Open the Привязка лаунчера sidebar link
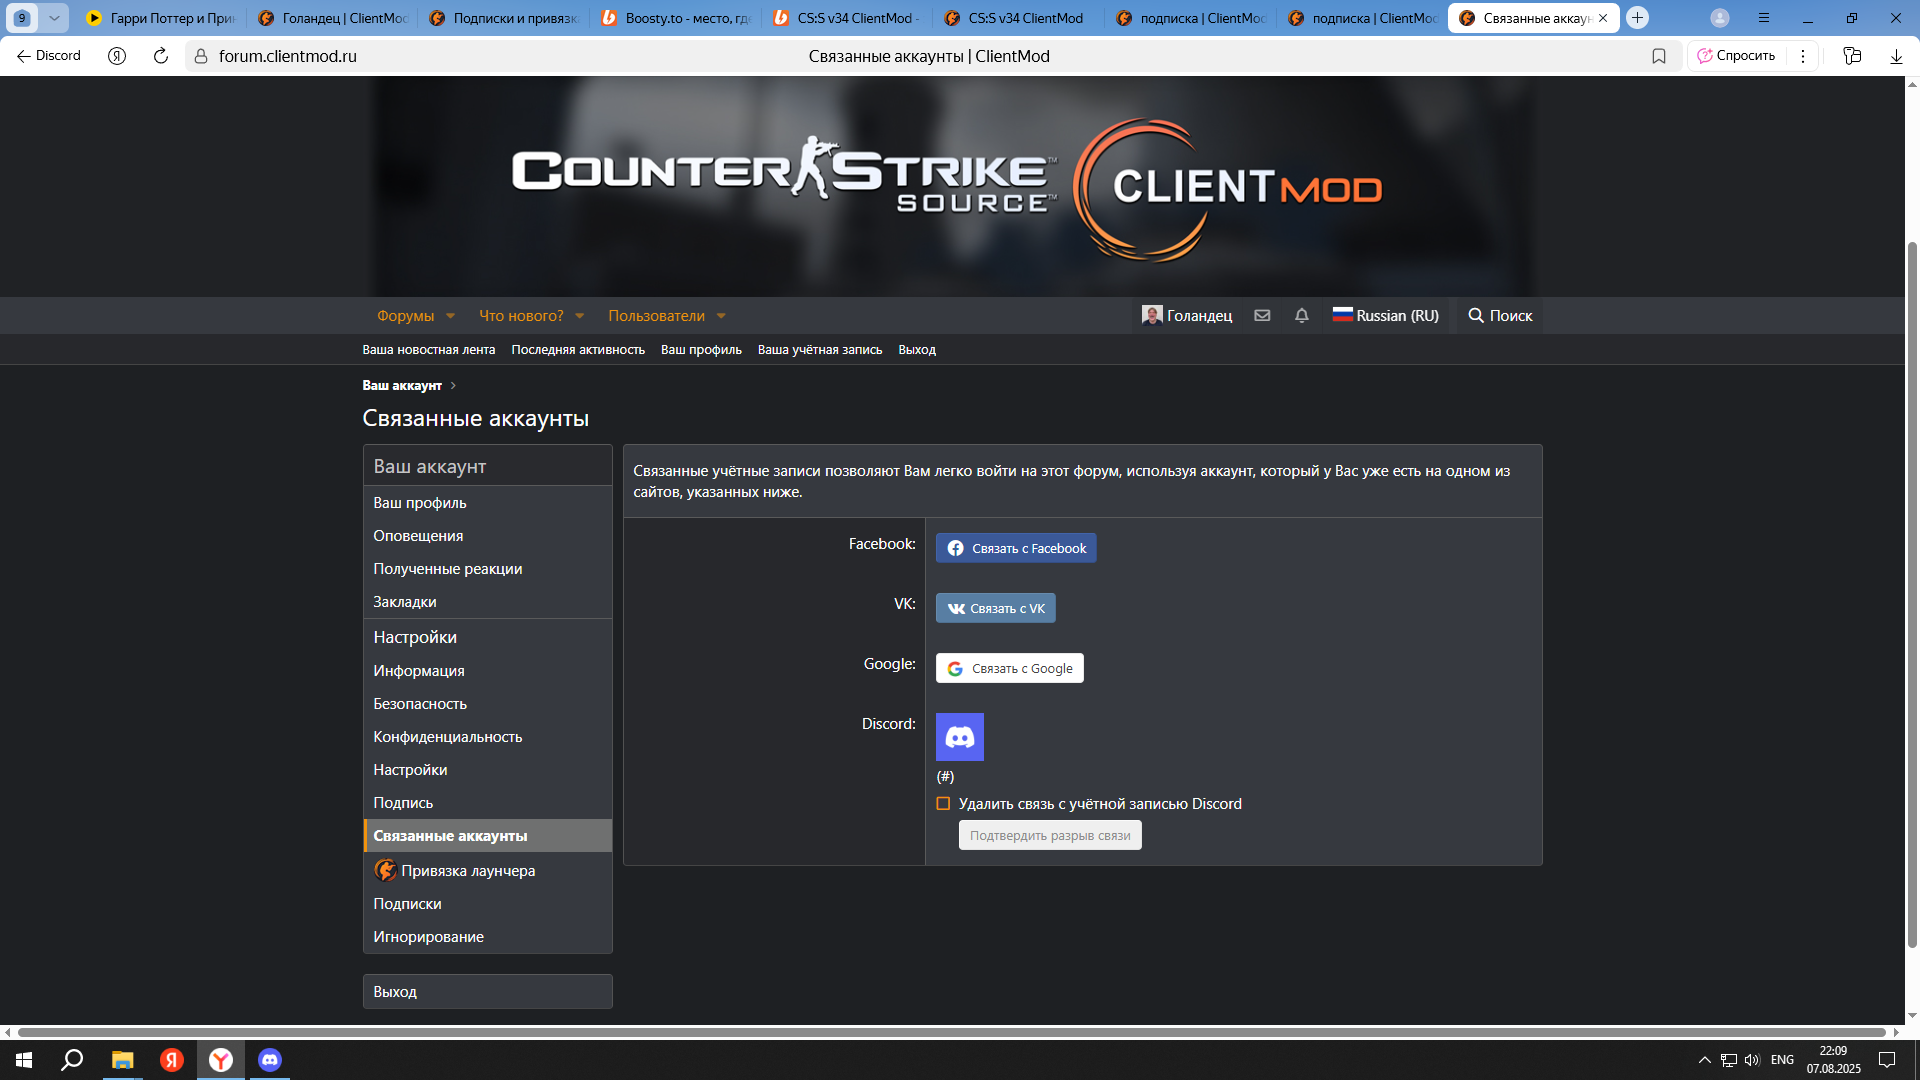 [x=468, y=870]
